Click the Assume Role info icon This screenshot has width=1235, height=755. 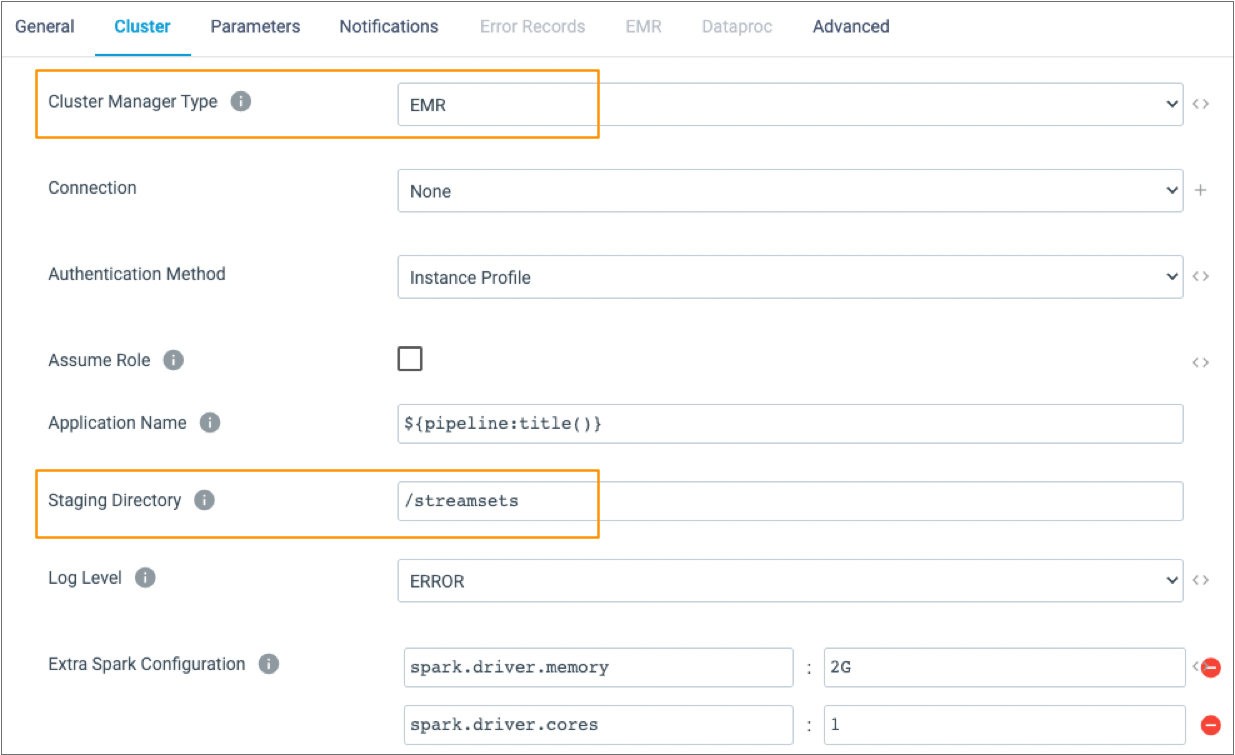coord(172,360)
